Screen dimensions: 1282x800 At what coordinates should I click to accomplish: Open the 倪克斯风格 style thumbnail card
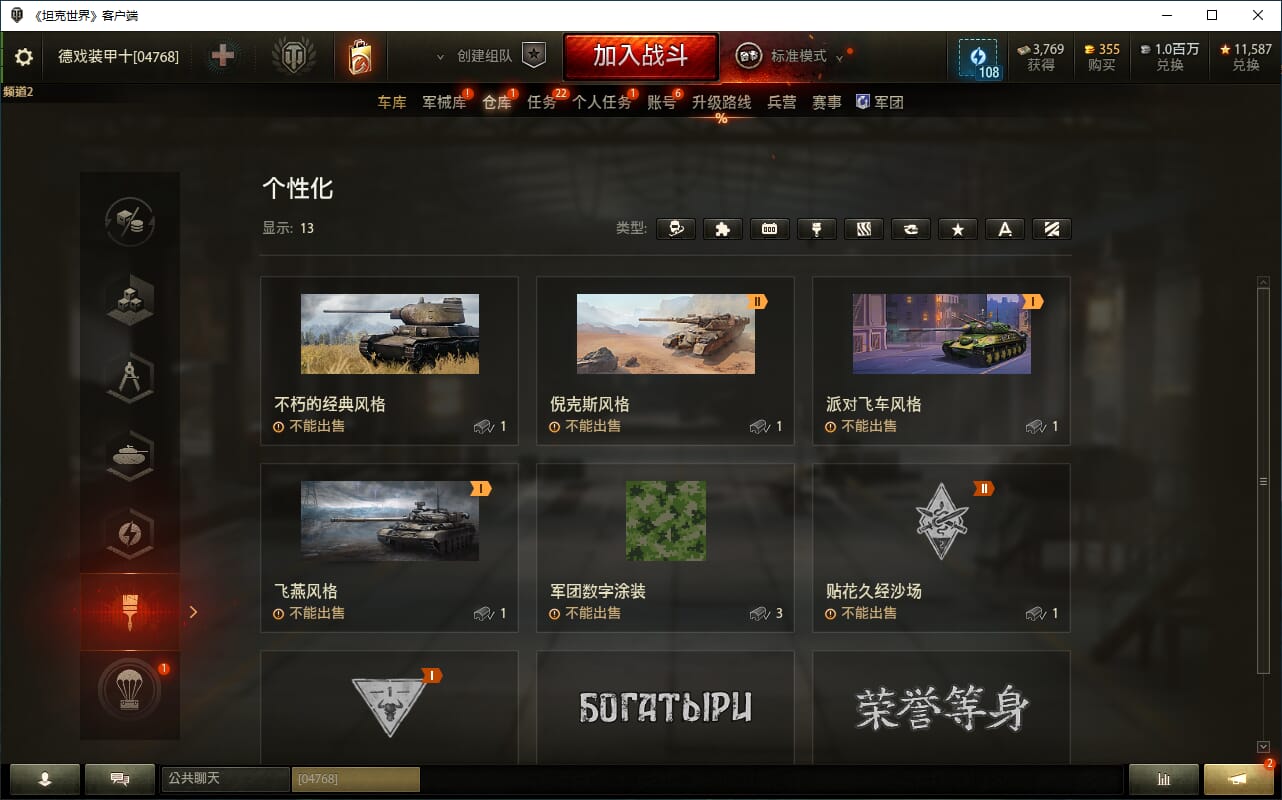(665, 361)
